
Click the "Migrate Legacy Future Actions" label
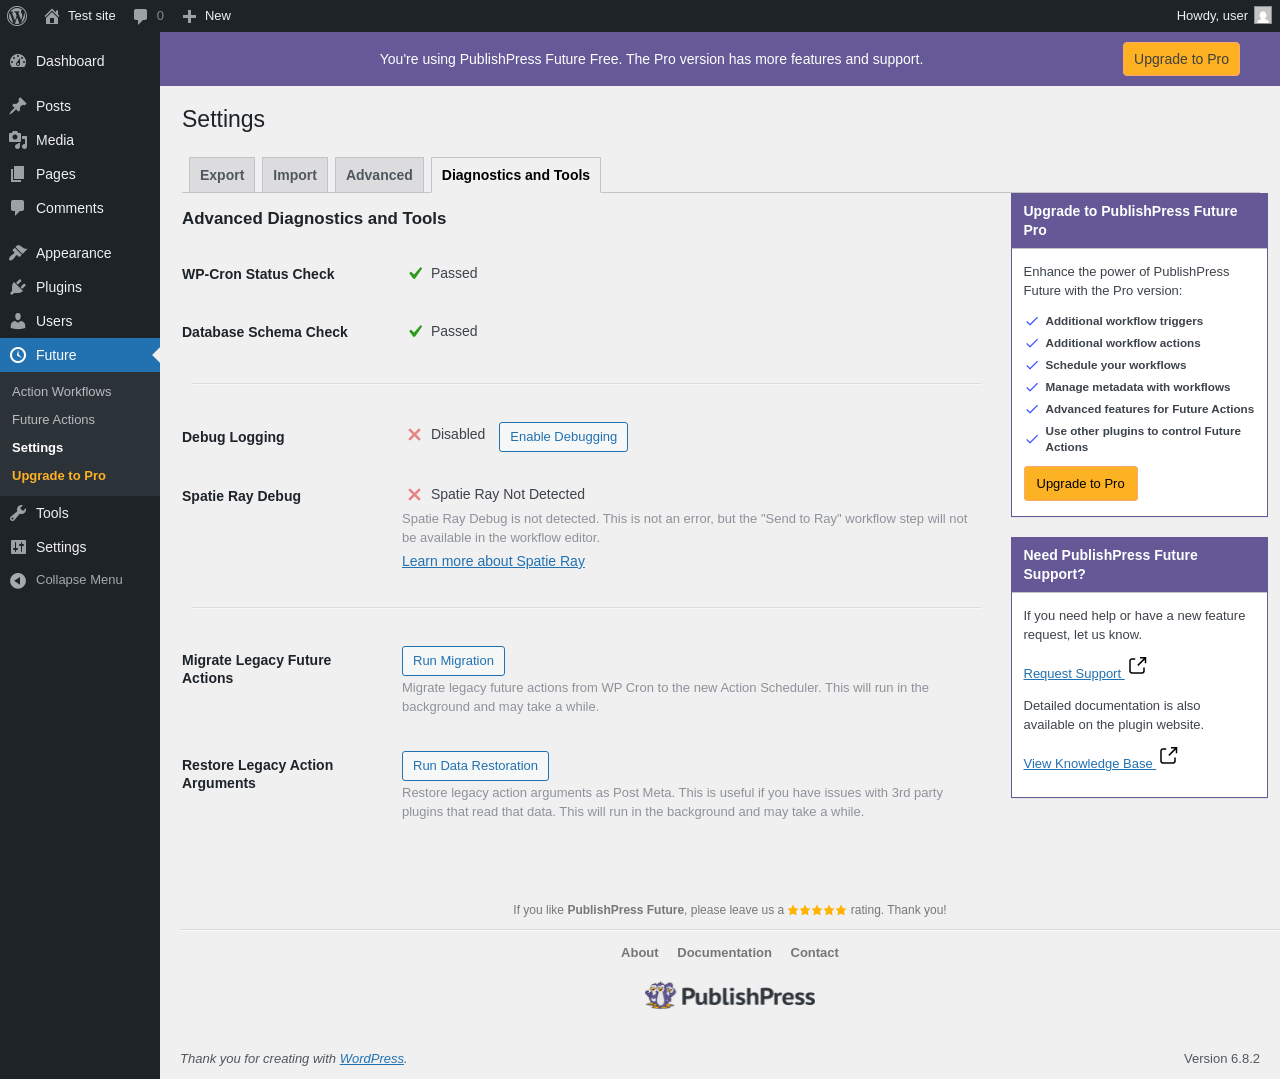pos(256,669)
